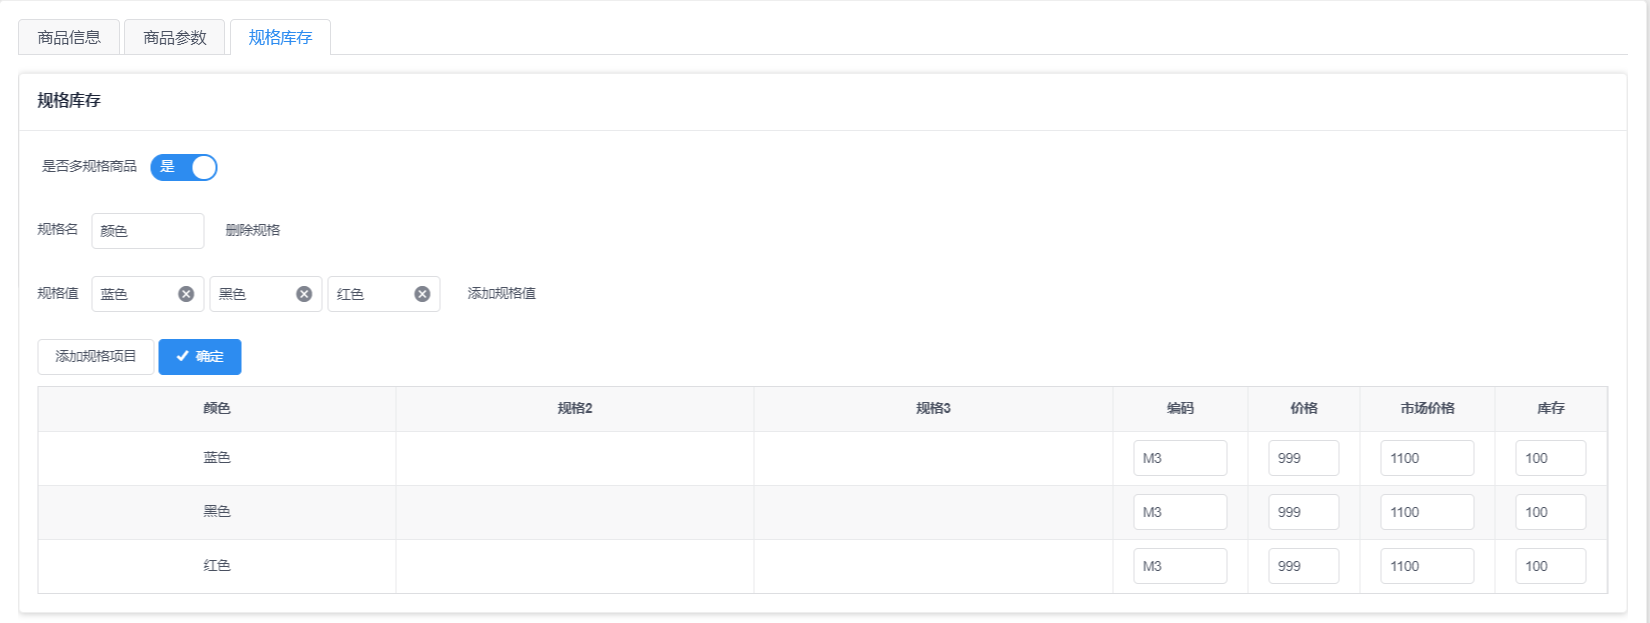This screenshot has width=1650, height=623.
Task: Click the 添加规格值 link
Action: coord(502,294)
